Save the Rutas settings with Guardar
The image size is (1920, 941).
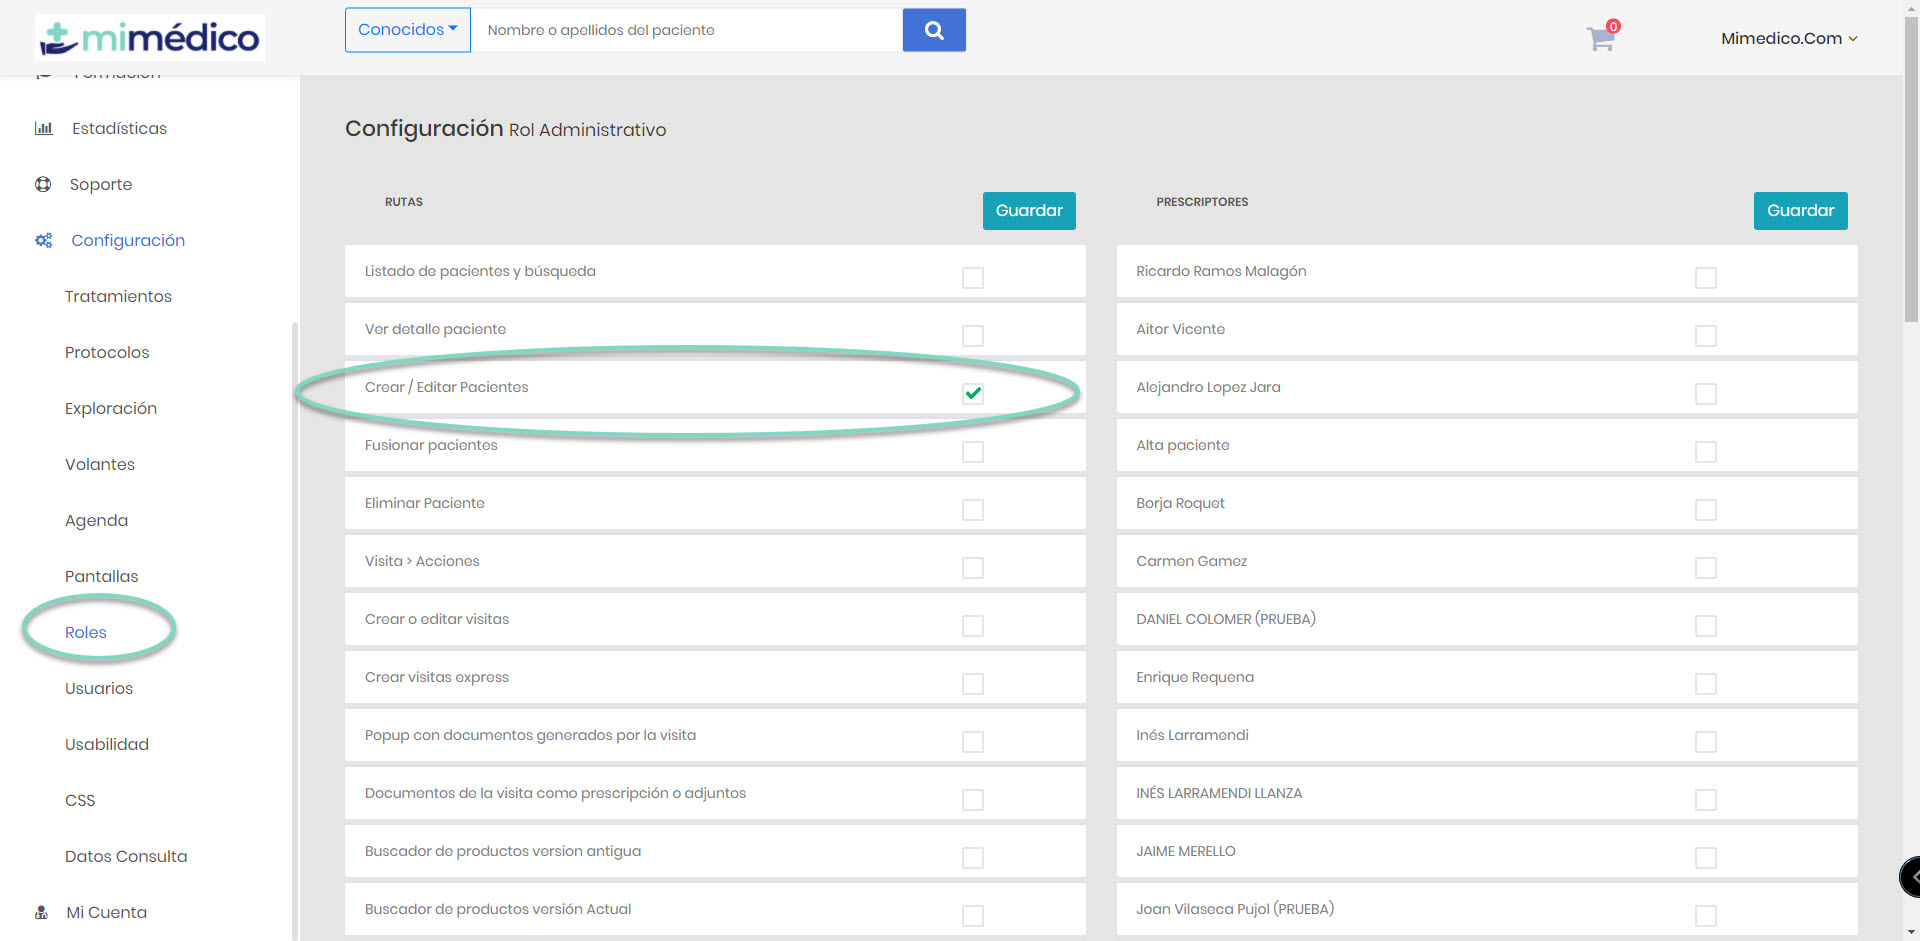[x=1028, y=211]
